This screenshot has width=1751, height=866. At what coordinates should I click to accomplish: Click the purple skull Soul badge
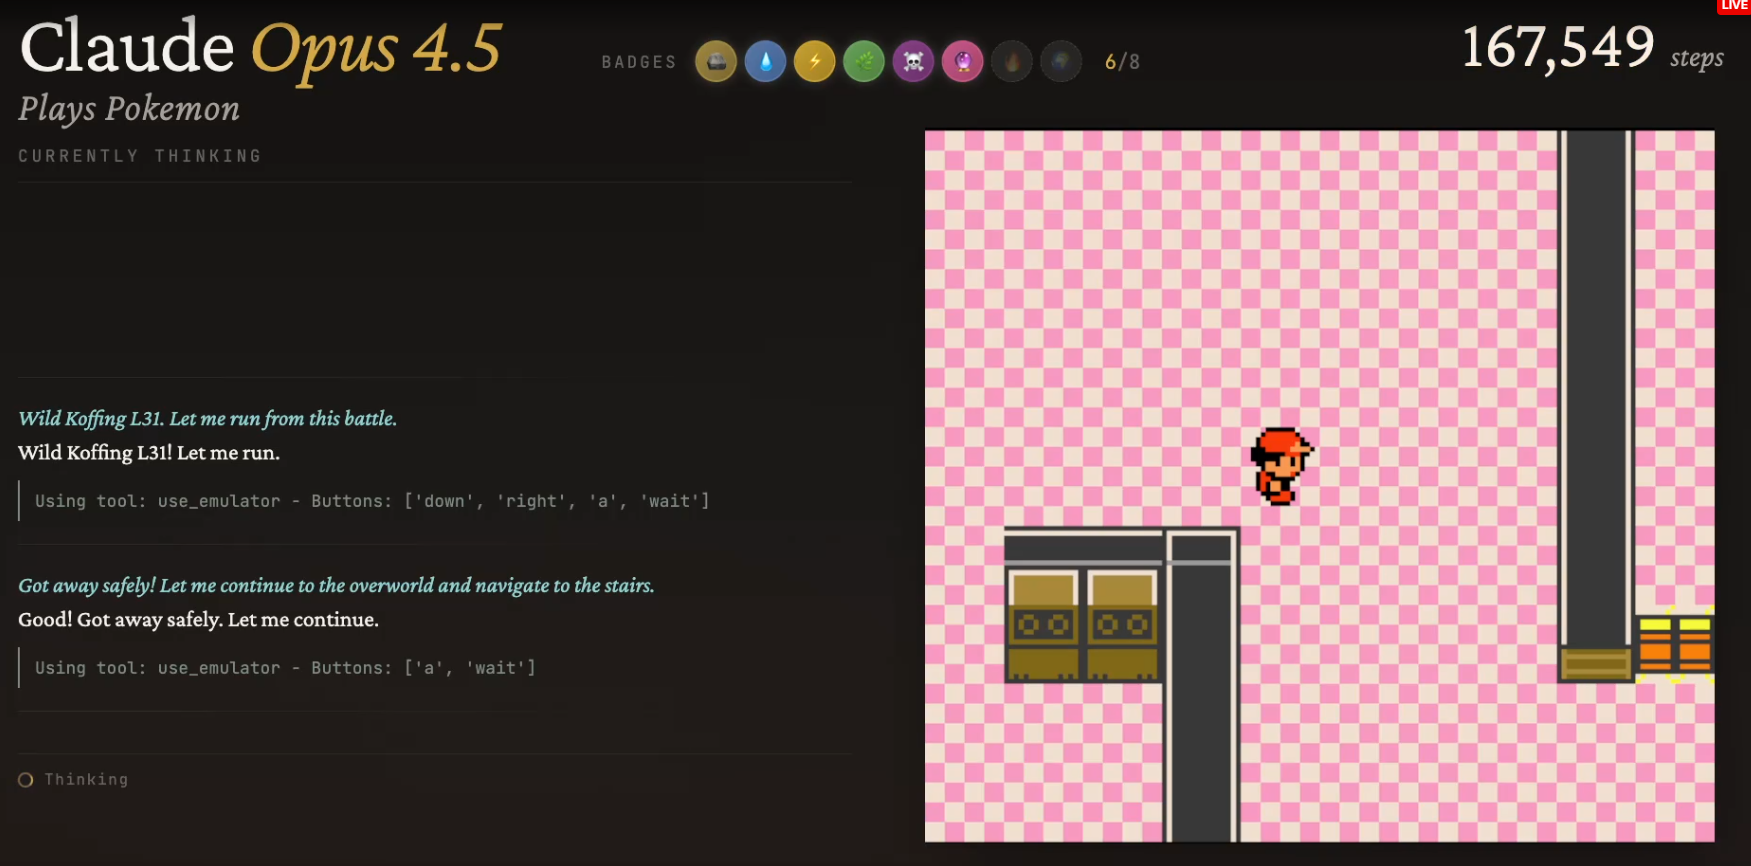(913, 62)
